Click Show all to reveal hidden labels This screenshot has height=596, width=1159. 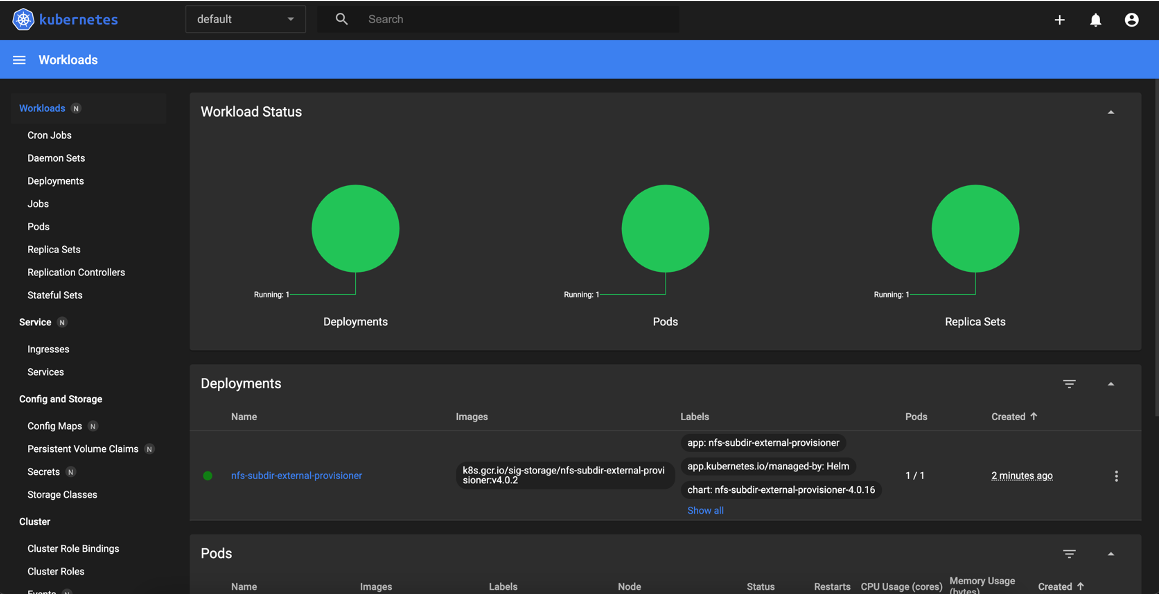[705, 510]
